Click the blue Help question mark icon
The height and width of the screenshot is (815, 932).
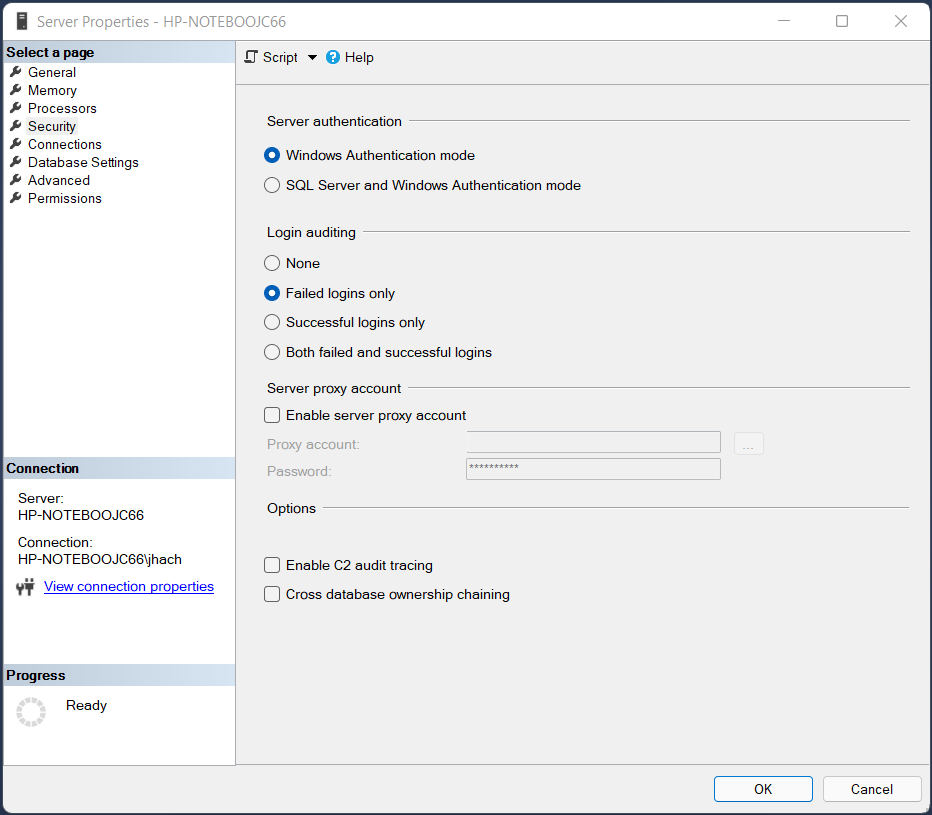[333, 57]
